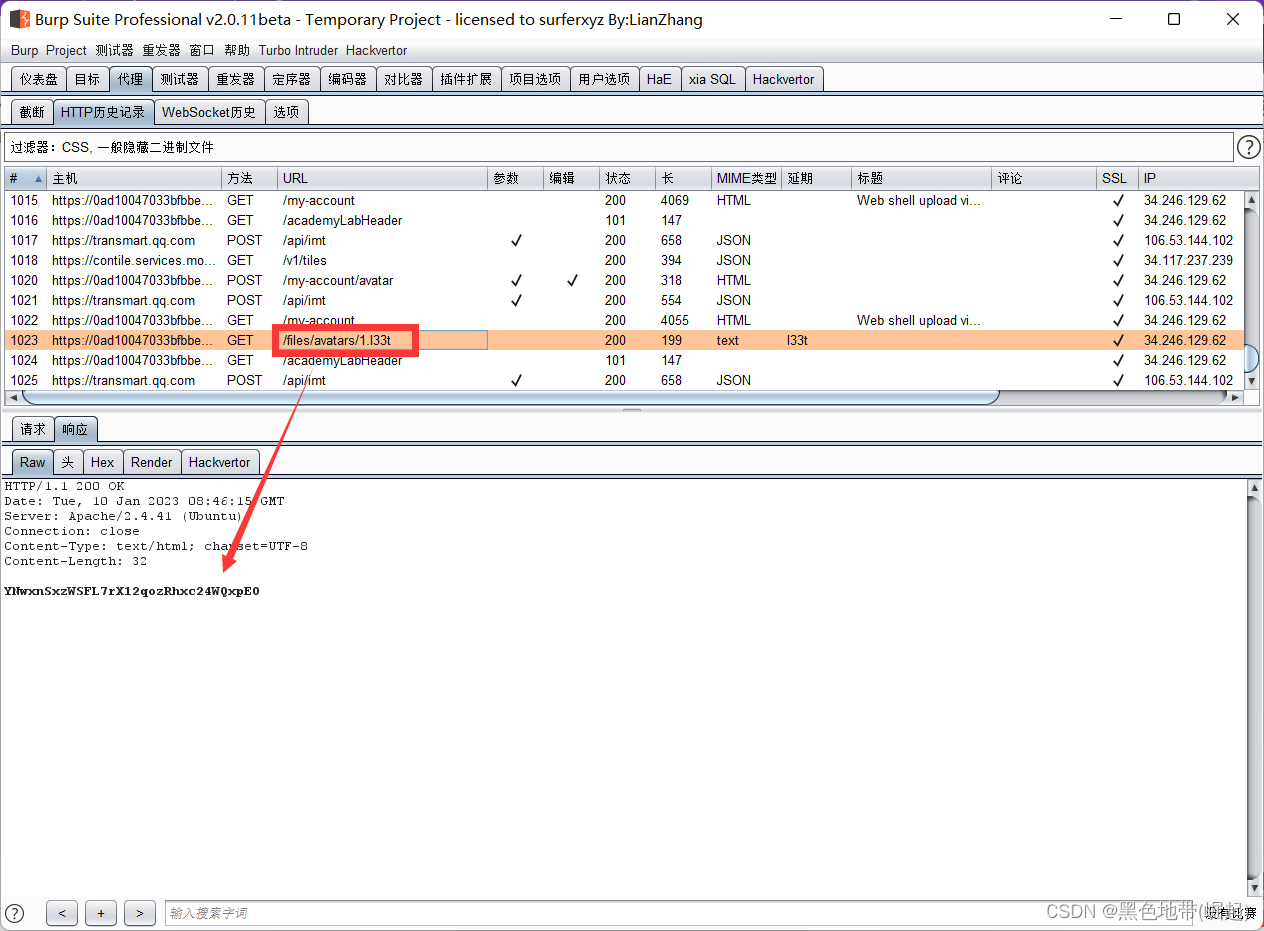Select the Render view tab
This screenshot has height=931, width=1264.
(x=151, y=462)
